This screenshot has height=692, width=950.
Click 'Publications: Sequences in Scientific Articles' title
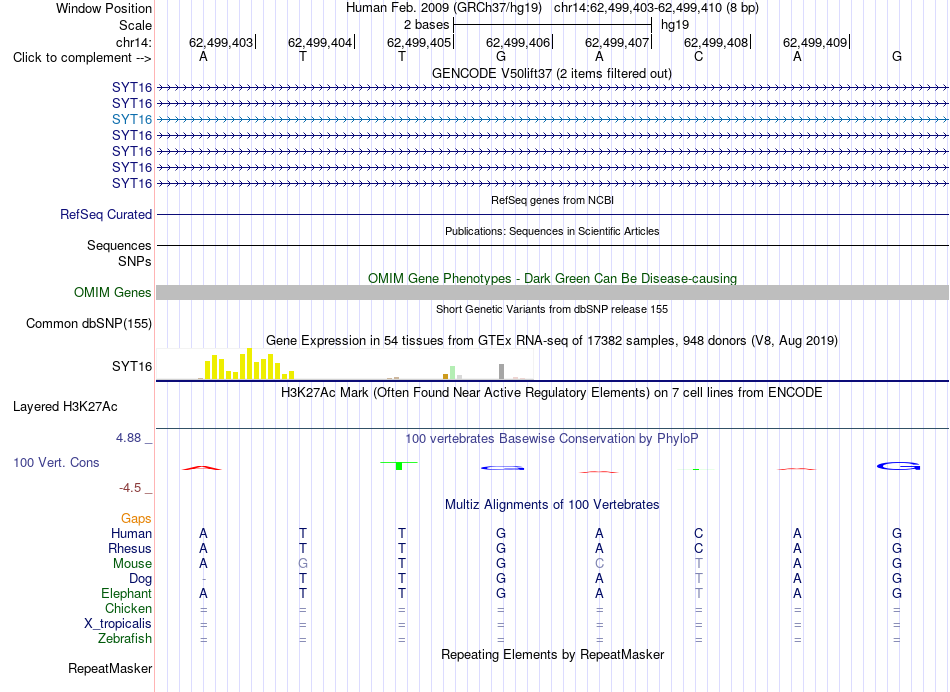(552, 231)
